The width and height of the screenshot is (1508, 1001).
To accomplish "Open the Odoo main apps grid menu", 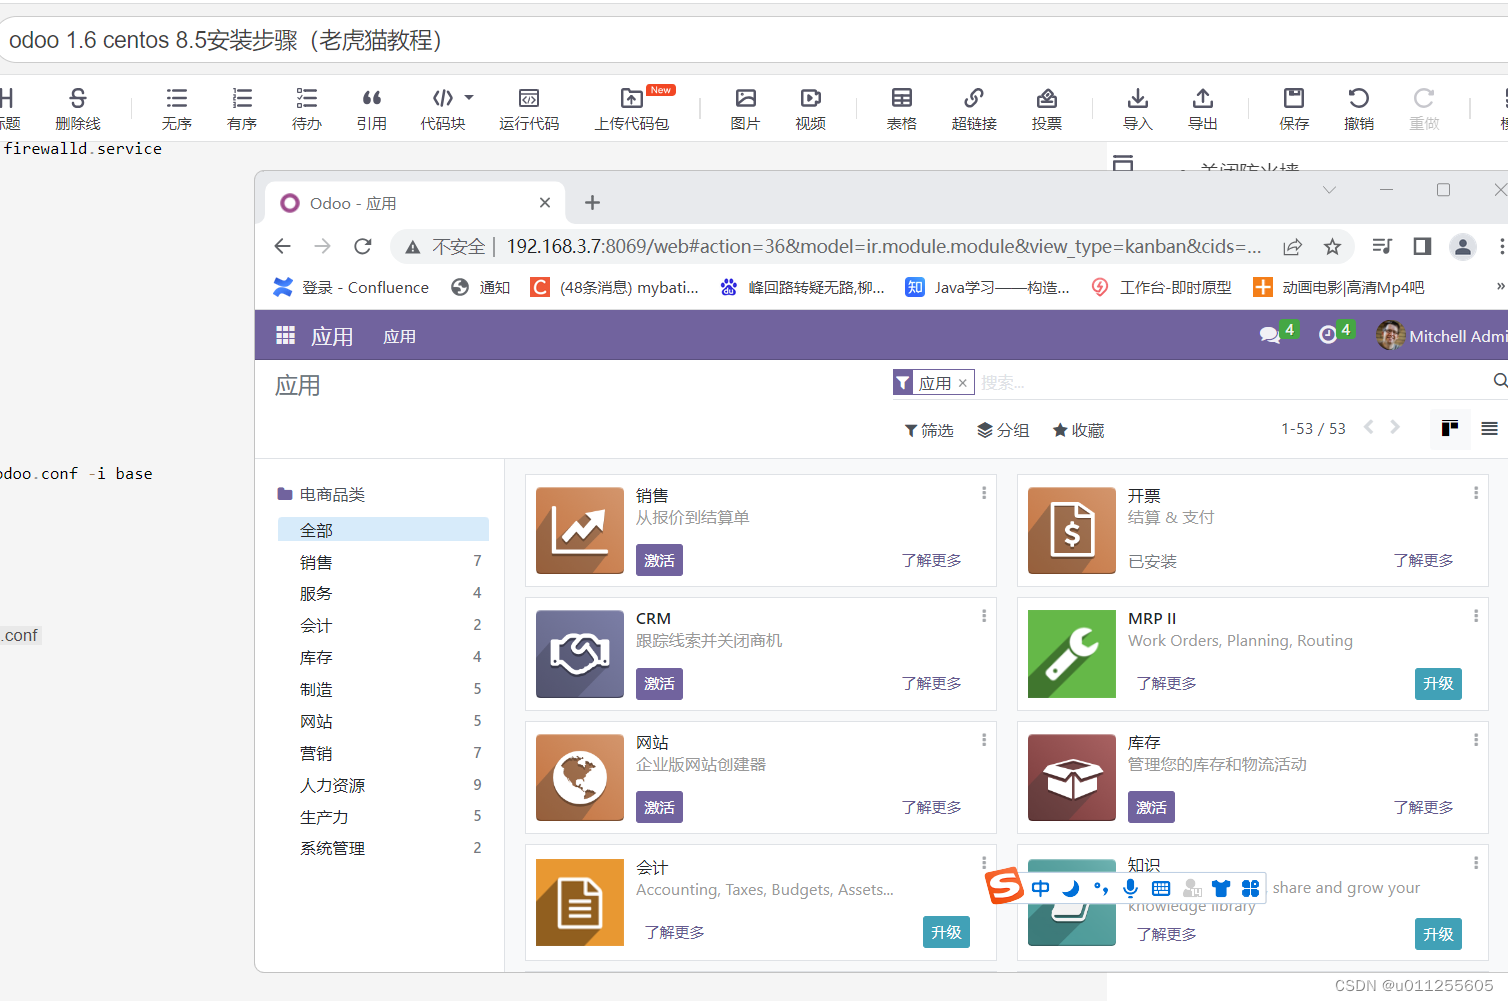I will [x=285, y=336].
